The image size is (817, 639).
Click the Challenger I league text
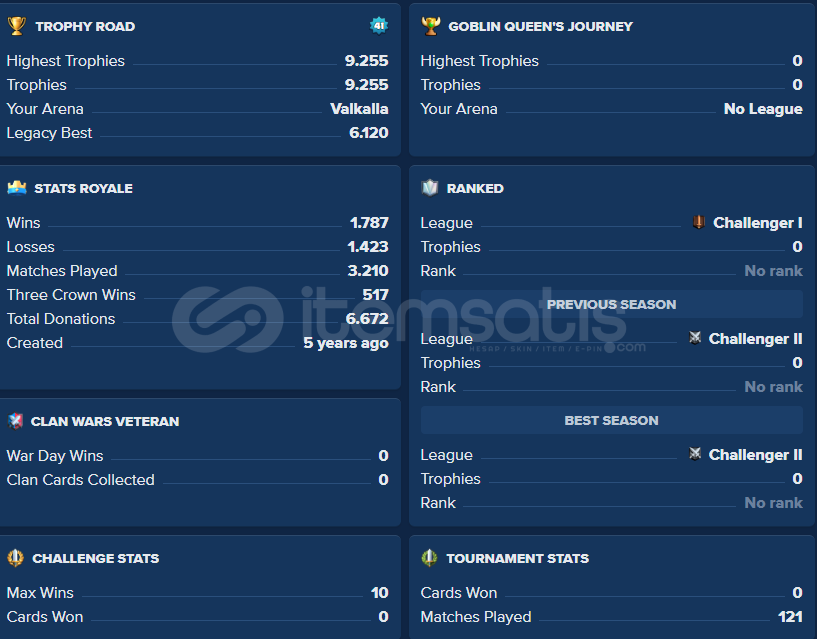pos(758,223)
